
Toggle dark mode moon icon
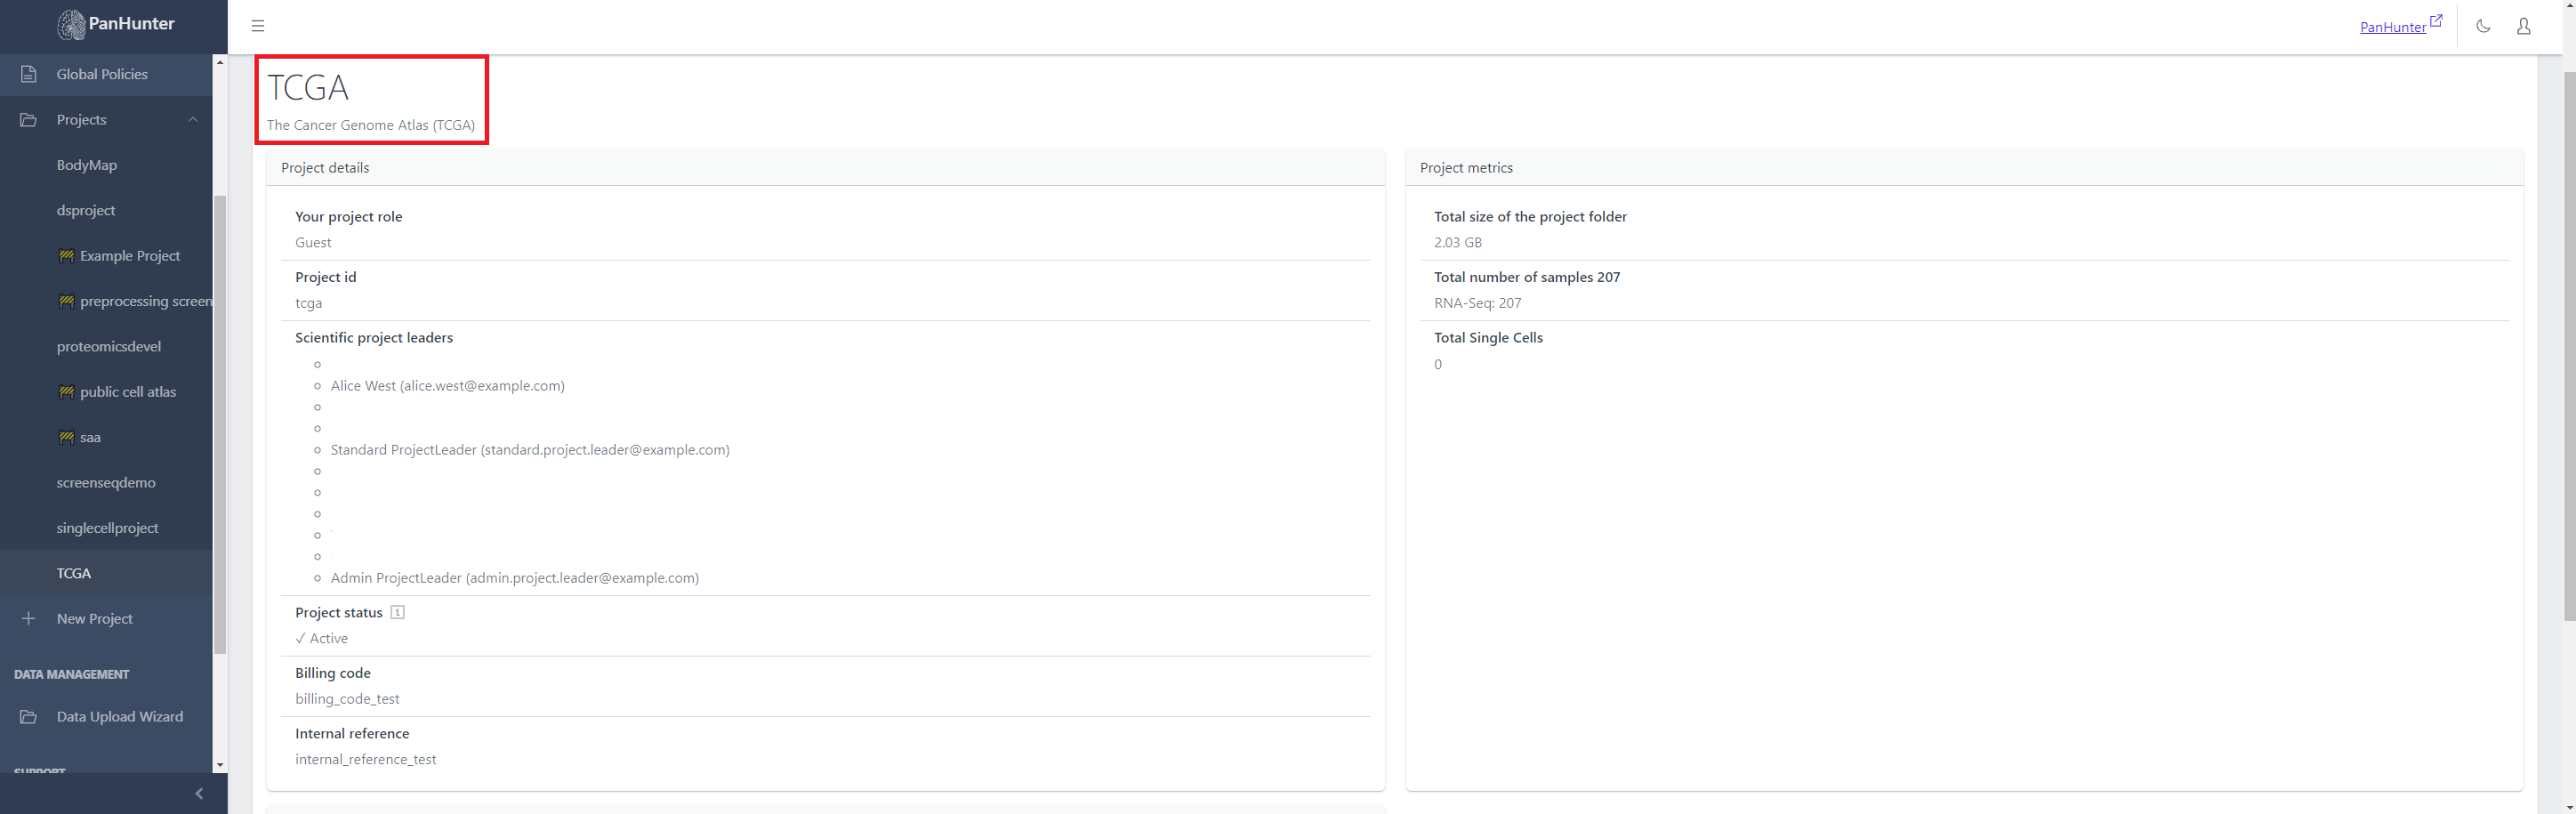[x=2483, y=26]
